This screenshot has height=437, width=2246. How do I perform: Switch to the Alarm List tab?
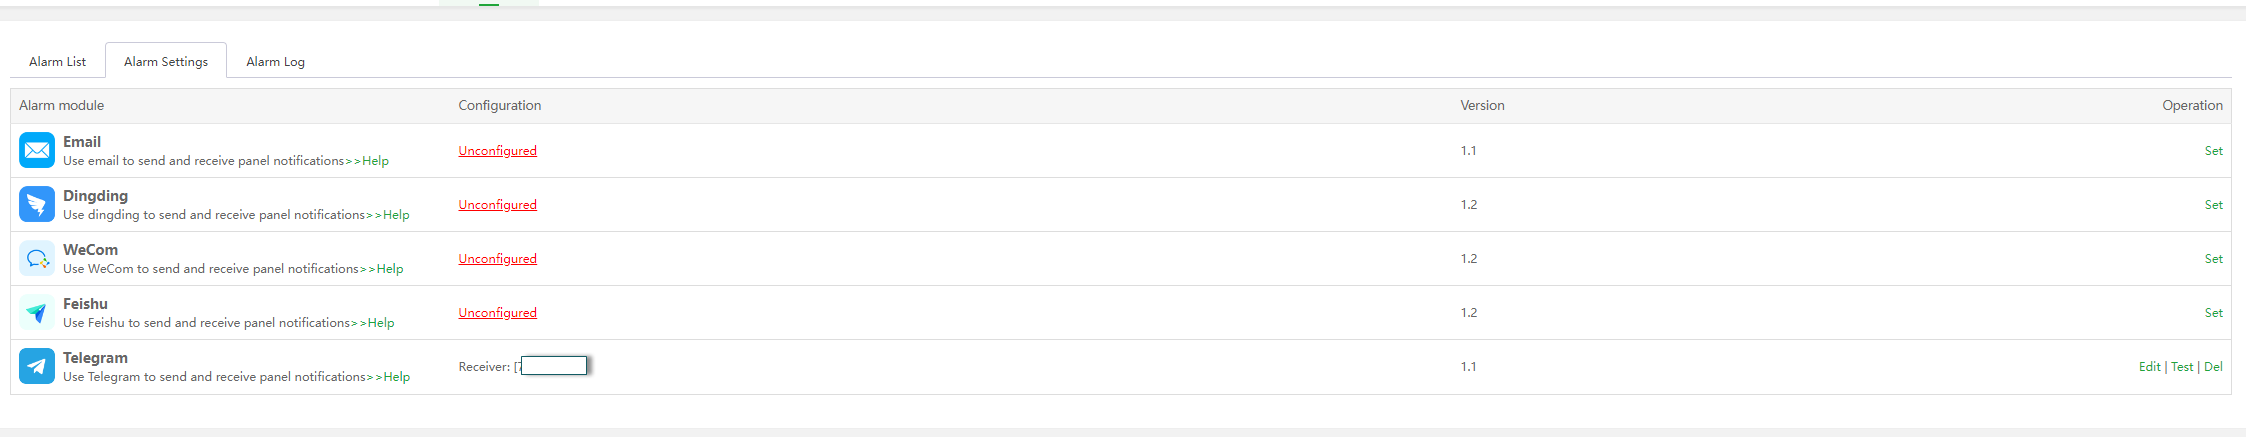tap(57, 61)
